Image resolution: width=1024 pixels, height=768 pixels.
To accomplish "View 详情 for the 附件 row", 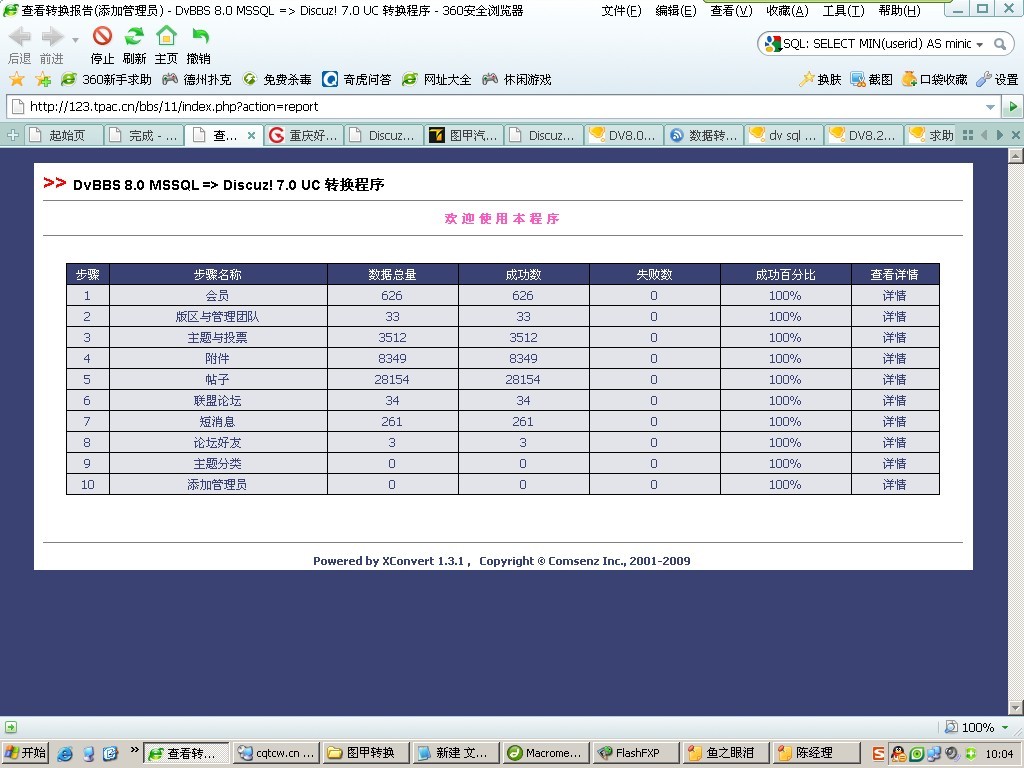I will point(894,359).
